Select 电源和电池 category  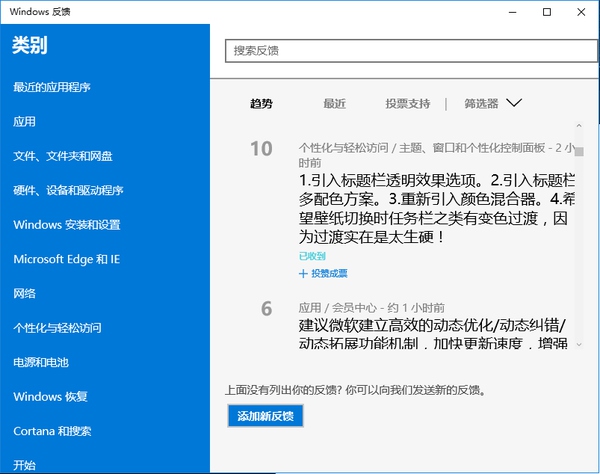coord(40,362)
